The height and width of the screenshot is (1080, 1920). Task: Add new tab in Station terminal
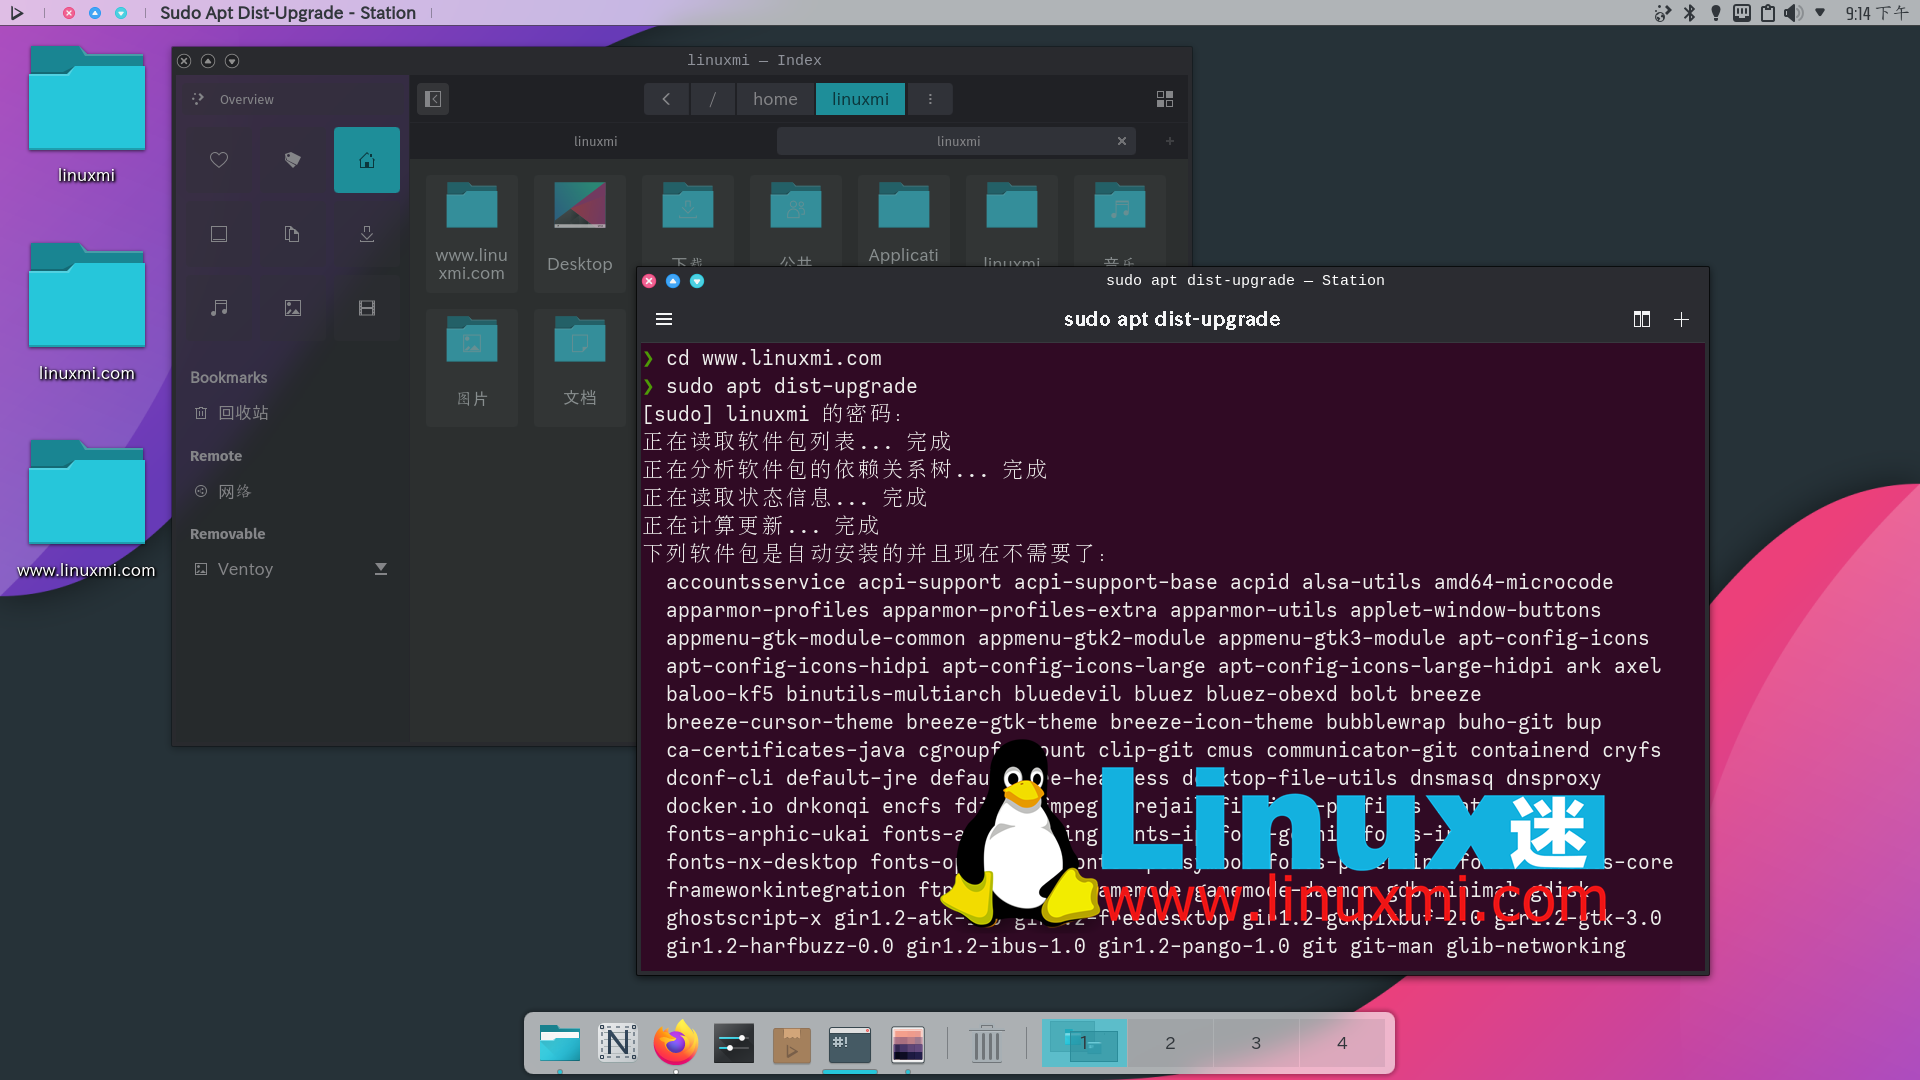(x=1681, y=319)
